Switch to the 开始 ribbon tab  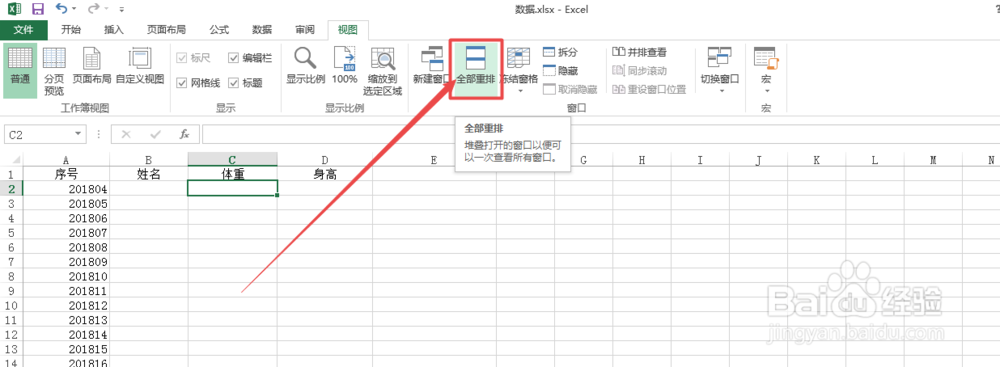[71, 29]
